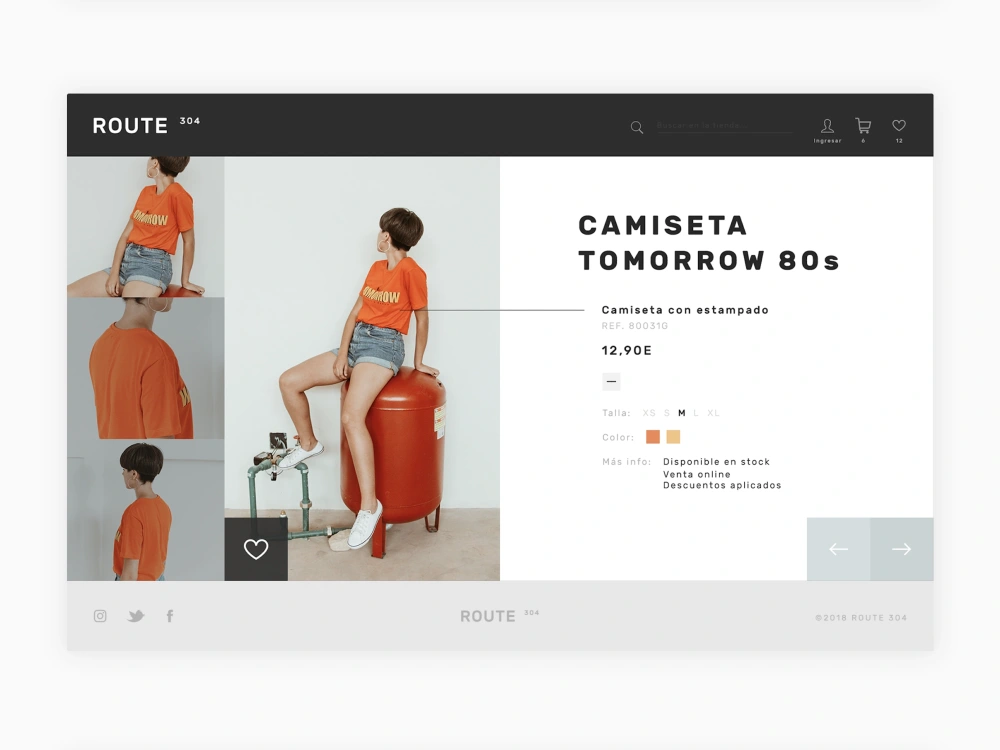
Task: Click 'Venta online' text
Action: [x=696, y=474]
